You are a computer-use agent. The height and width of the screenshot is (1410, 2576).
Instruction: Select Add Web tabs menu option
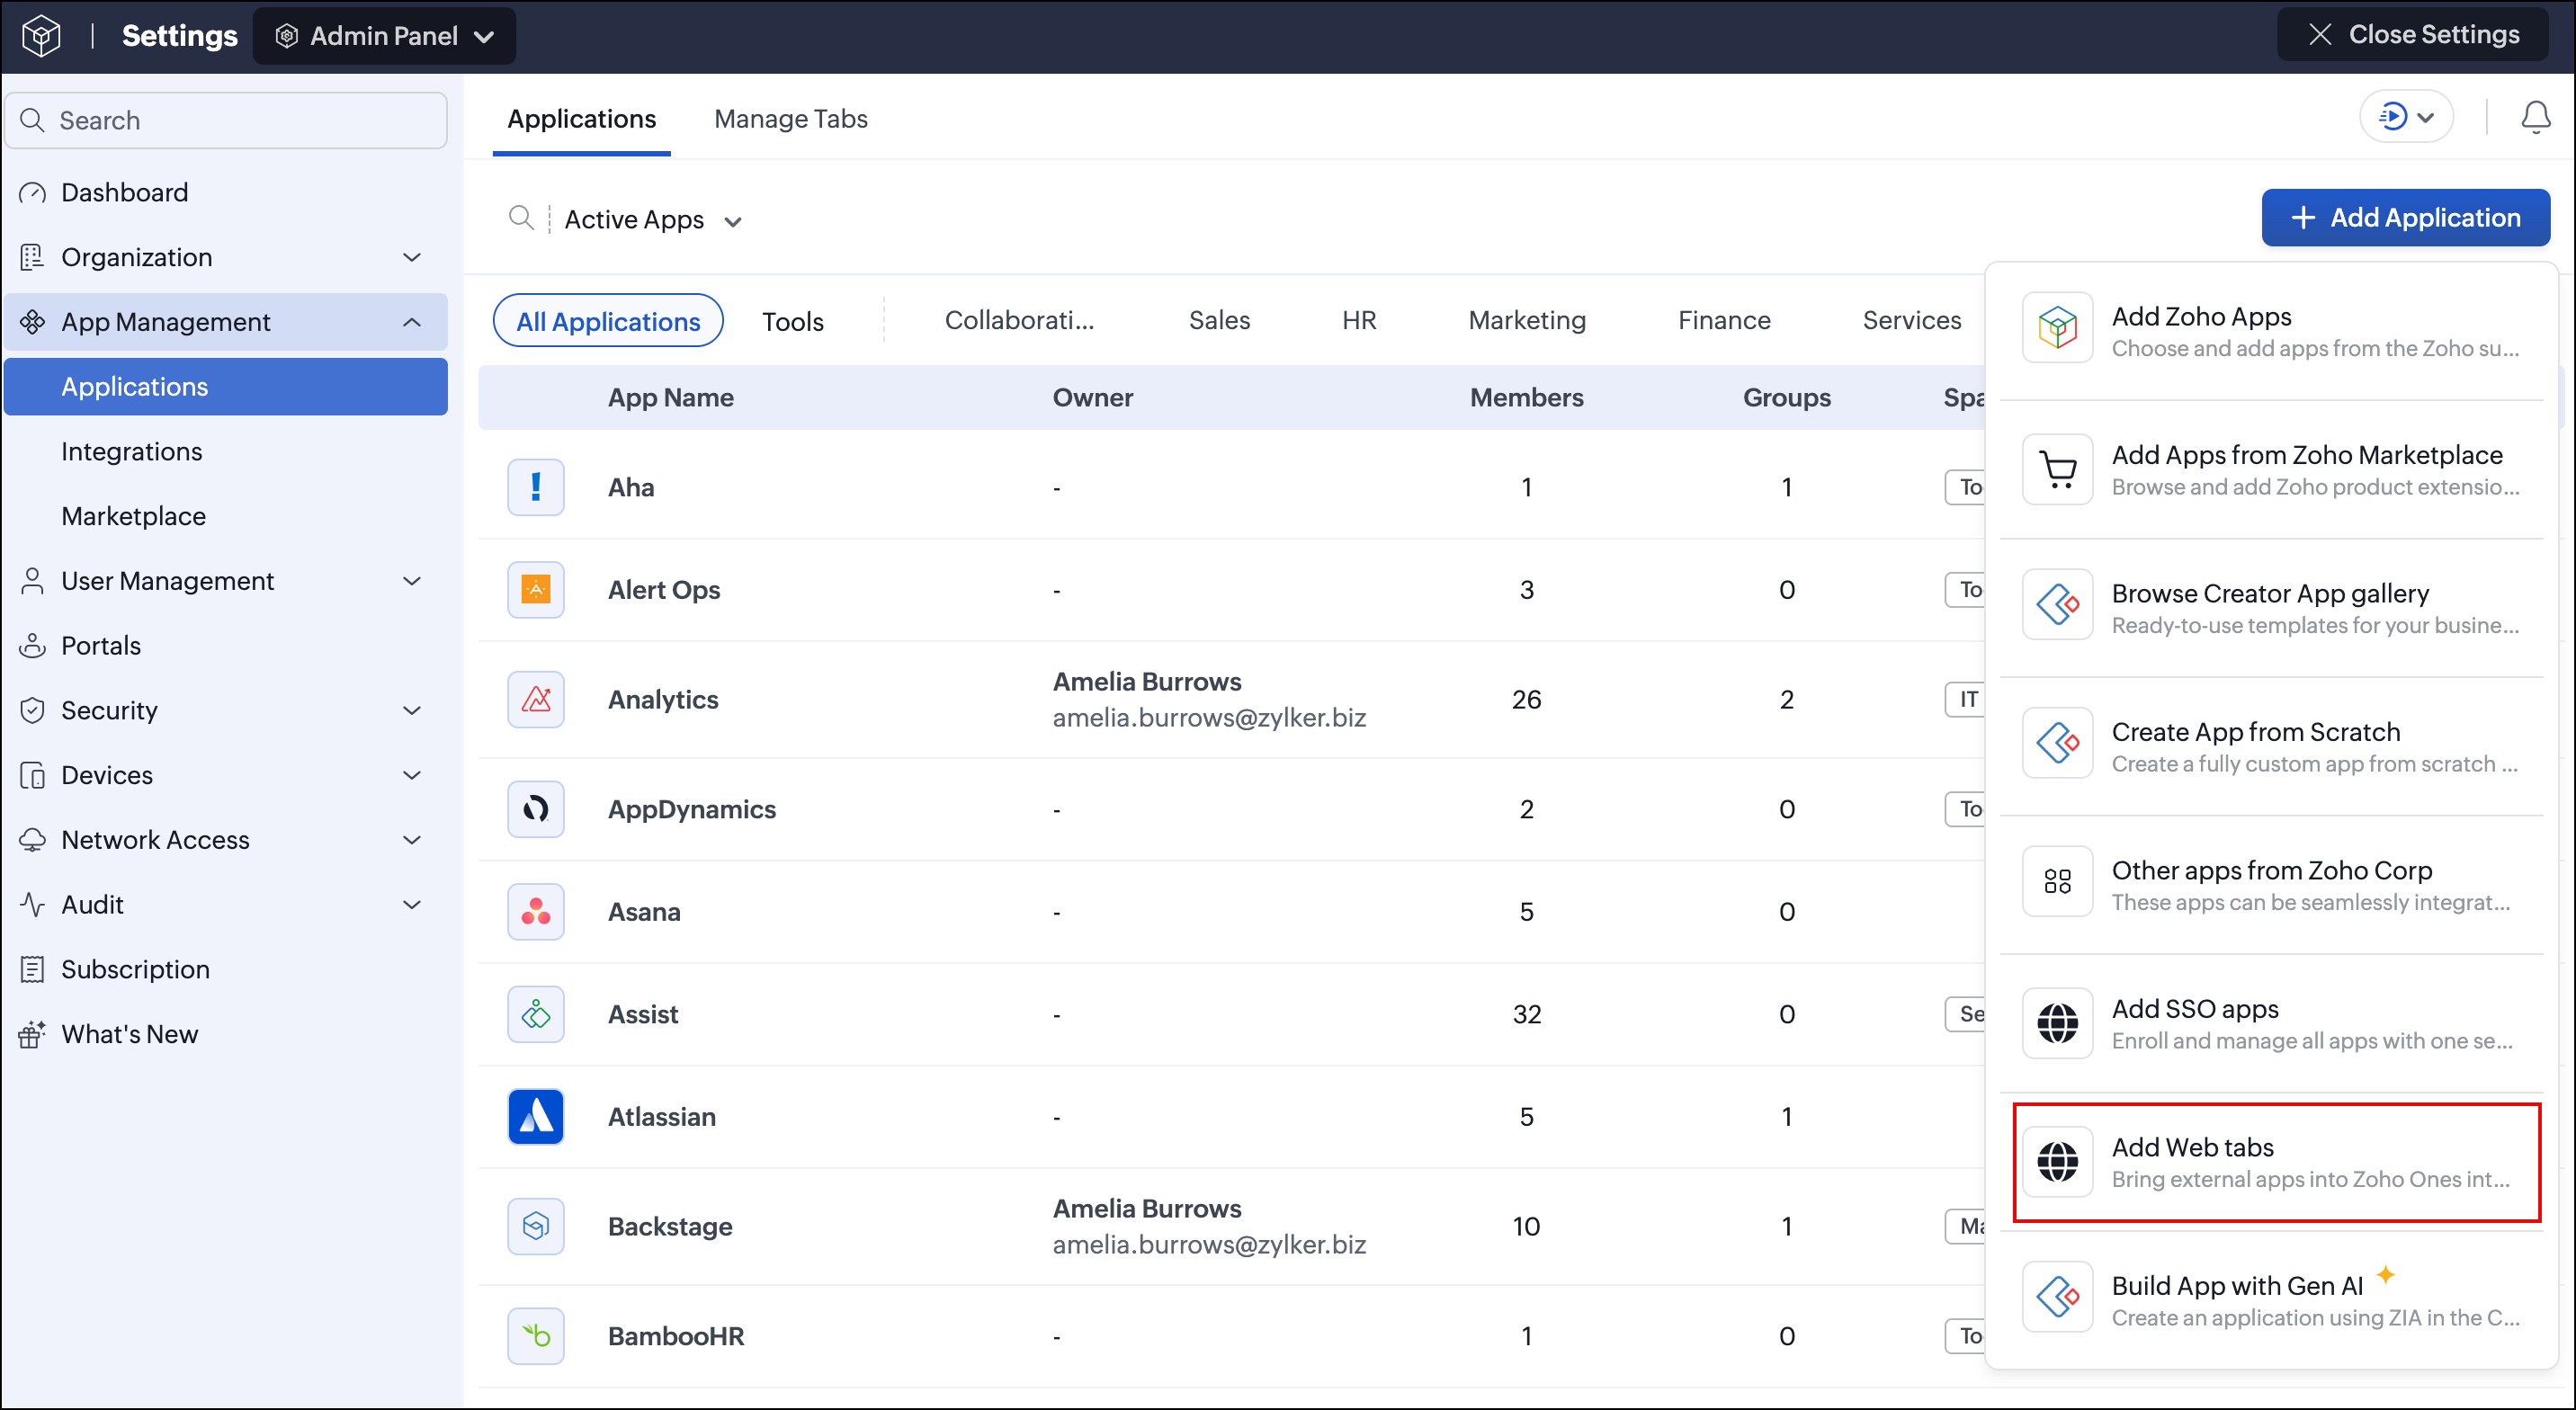tap(2276, 1162)
